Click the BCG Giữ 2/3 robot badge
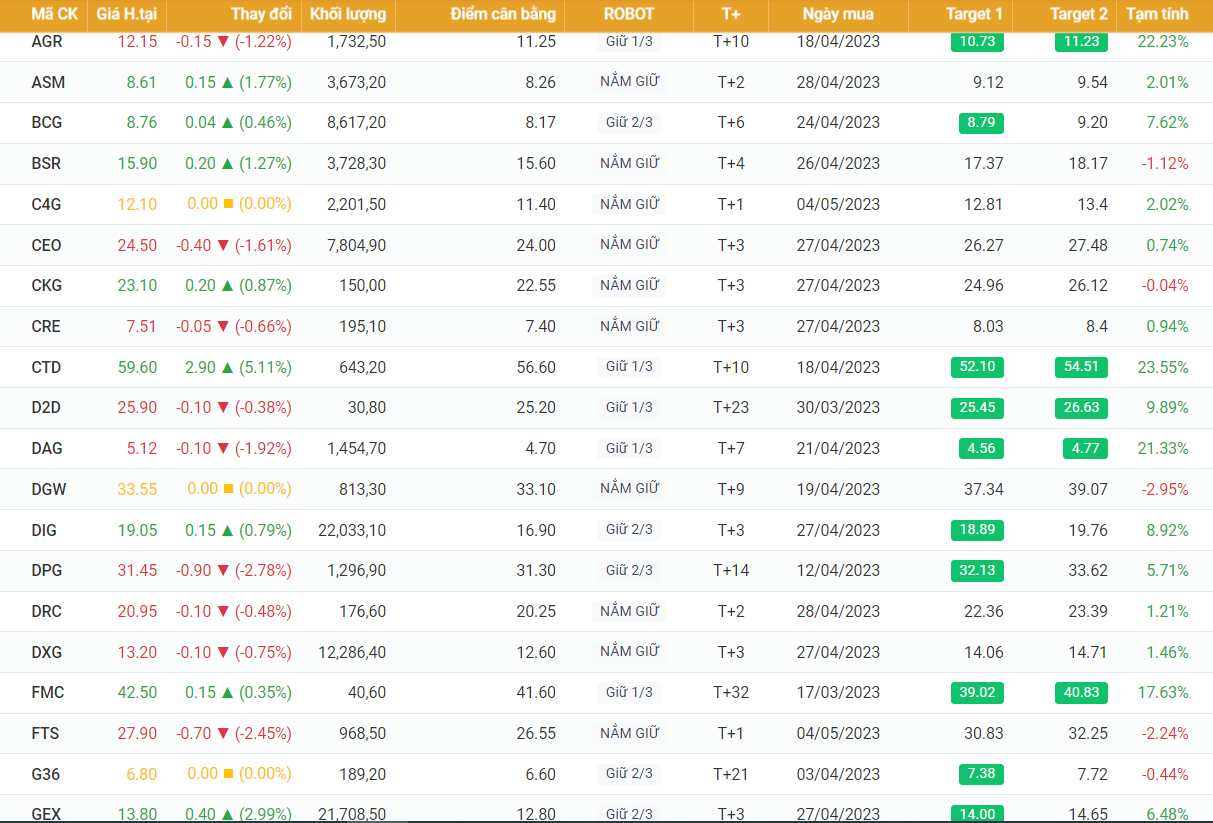Screen dimensions: 1213x823 (x=629, y=122)
